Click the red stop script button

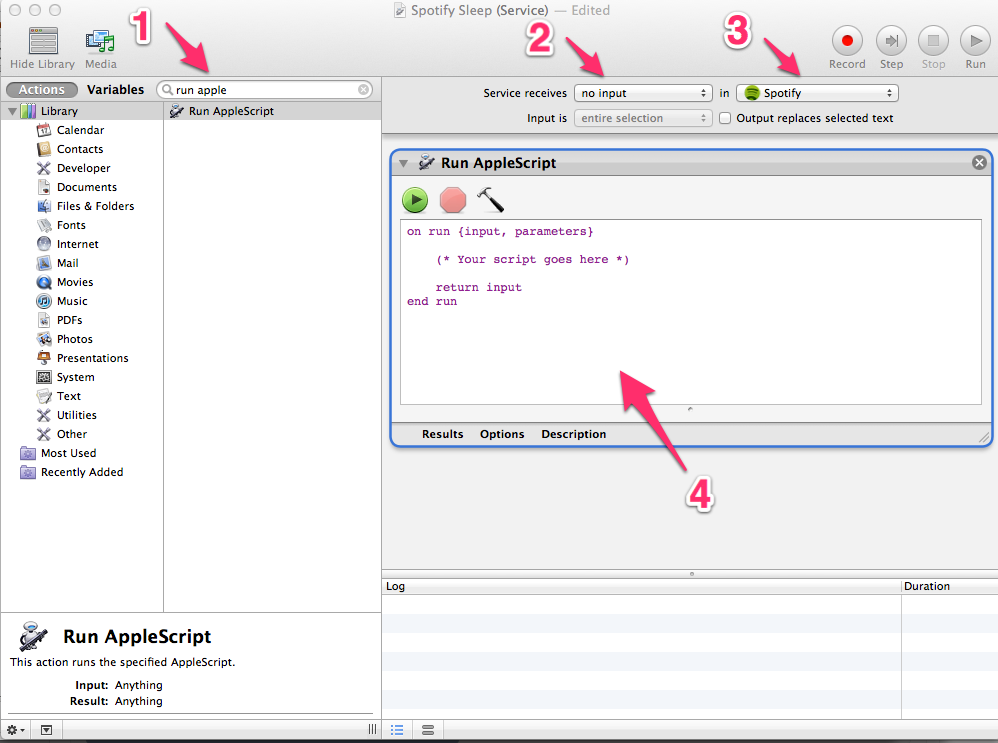pyautogui.click(x=453, y=200)
